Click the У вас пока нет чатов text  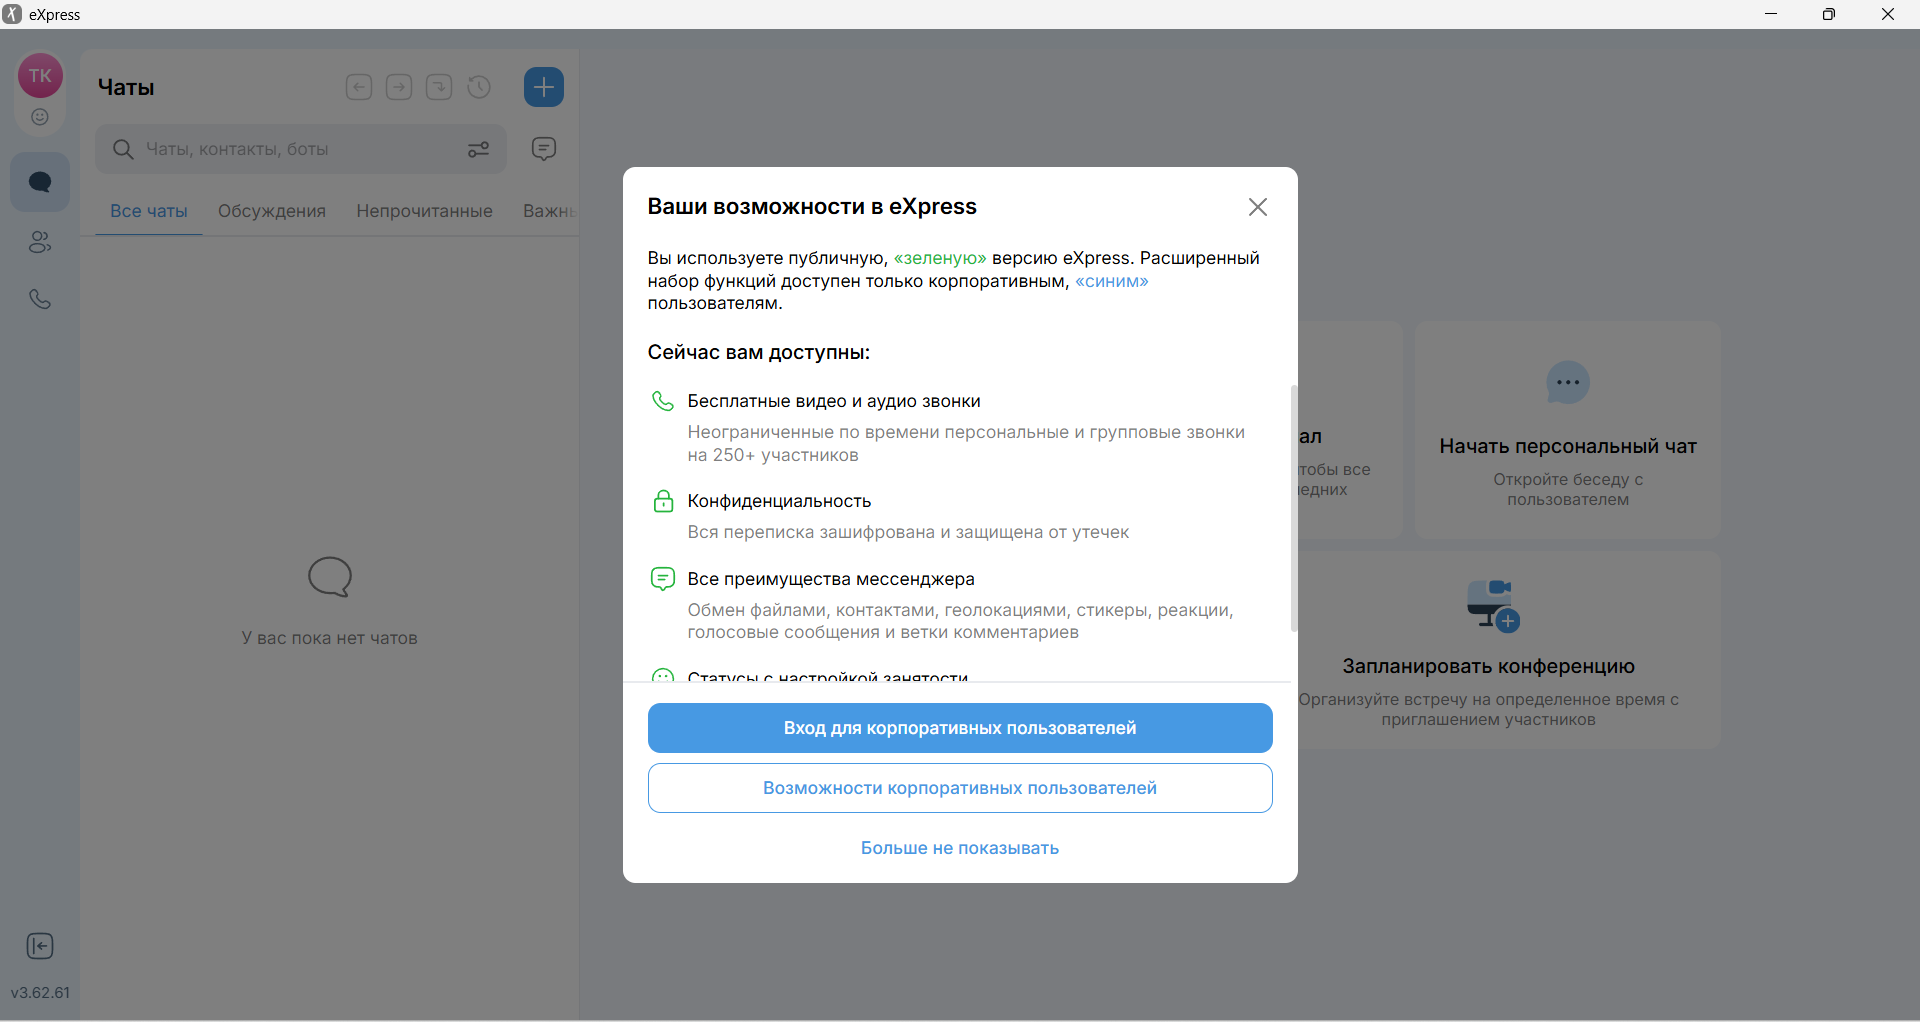(330, 638)
